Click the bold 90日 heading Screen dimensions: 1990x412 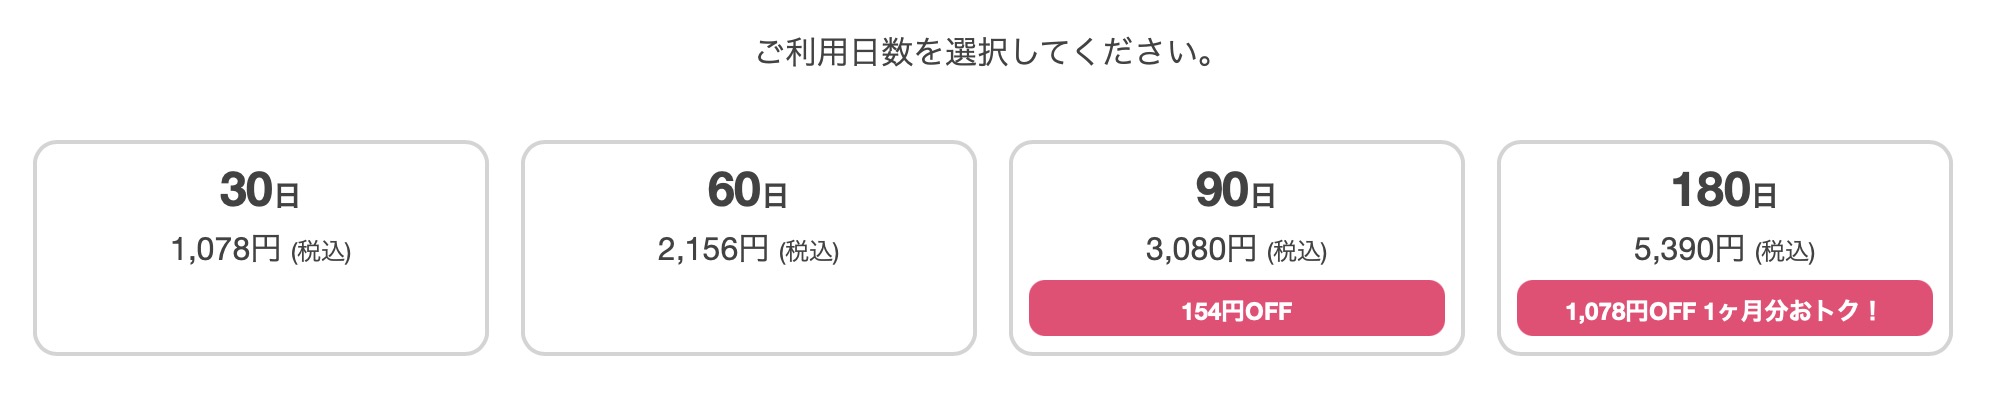click(1235, 190)
